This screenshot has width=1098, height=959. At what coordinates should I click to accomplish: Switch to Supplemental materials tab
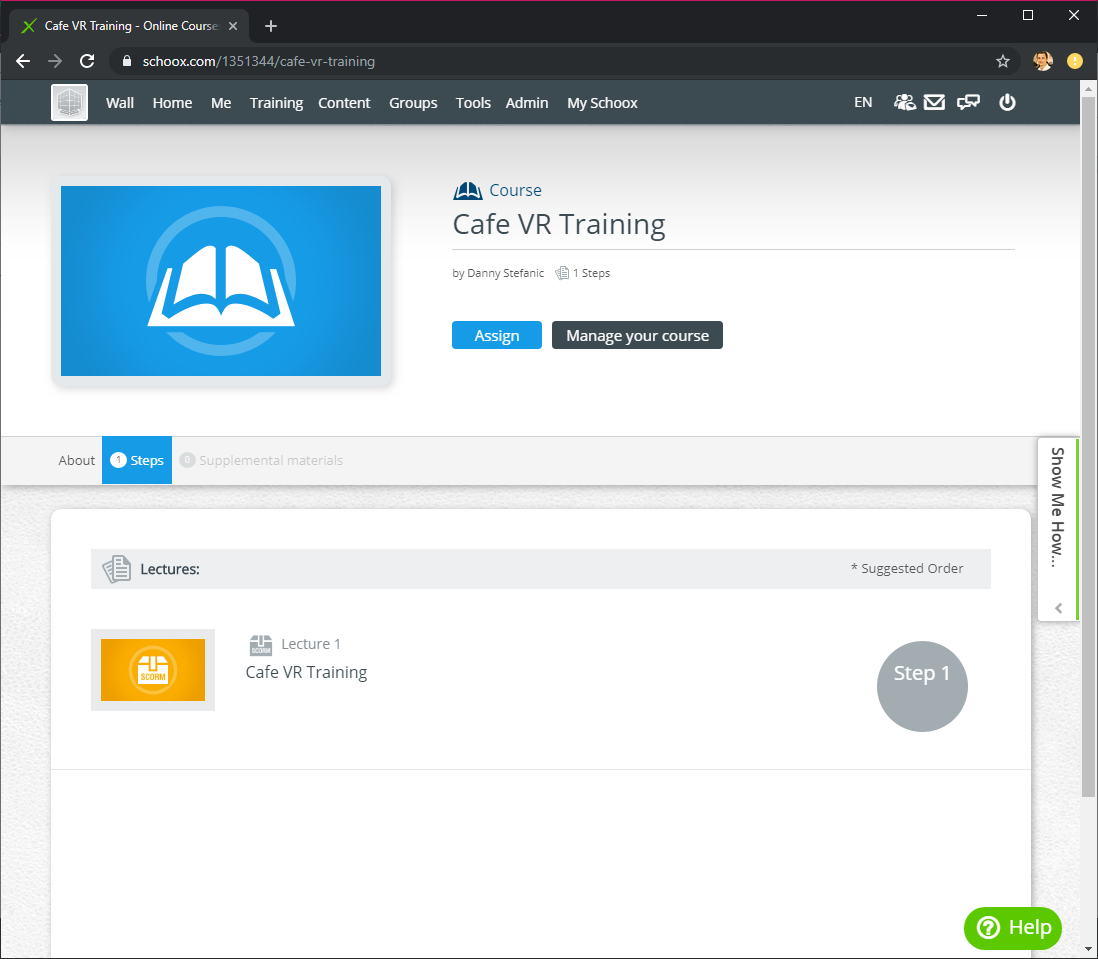coord(261,461)
